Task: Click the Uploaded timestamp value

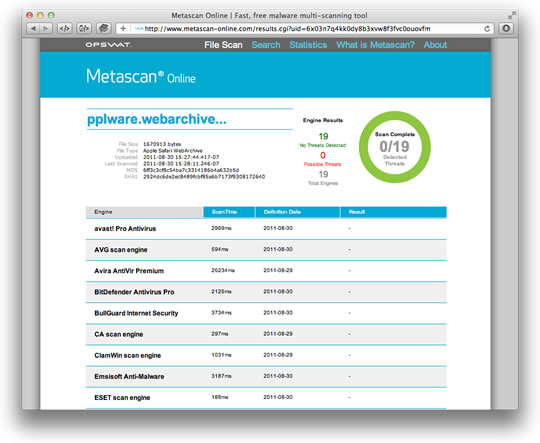Action: point(181,157)
